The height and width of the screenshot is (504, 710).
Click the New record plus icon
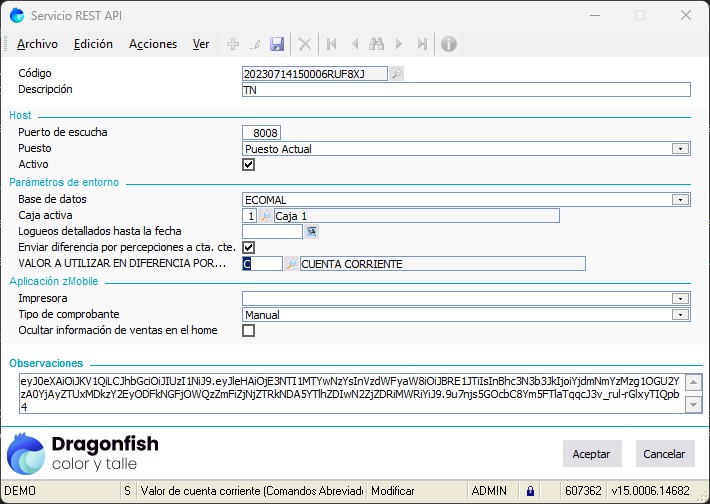coord(233,44)
